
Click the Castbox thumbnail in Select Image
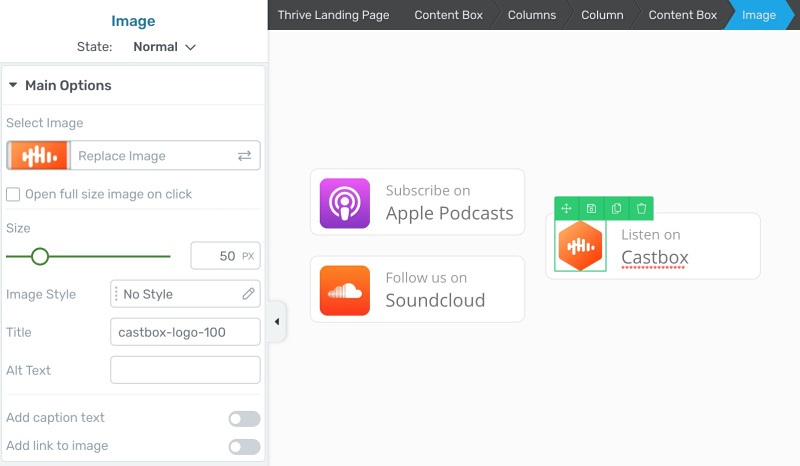click(x=38, y=156)
